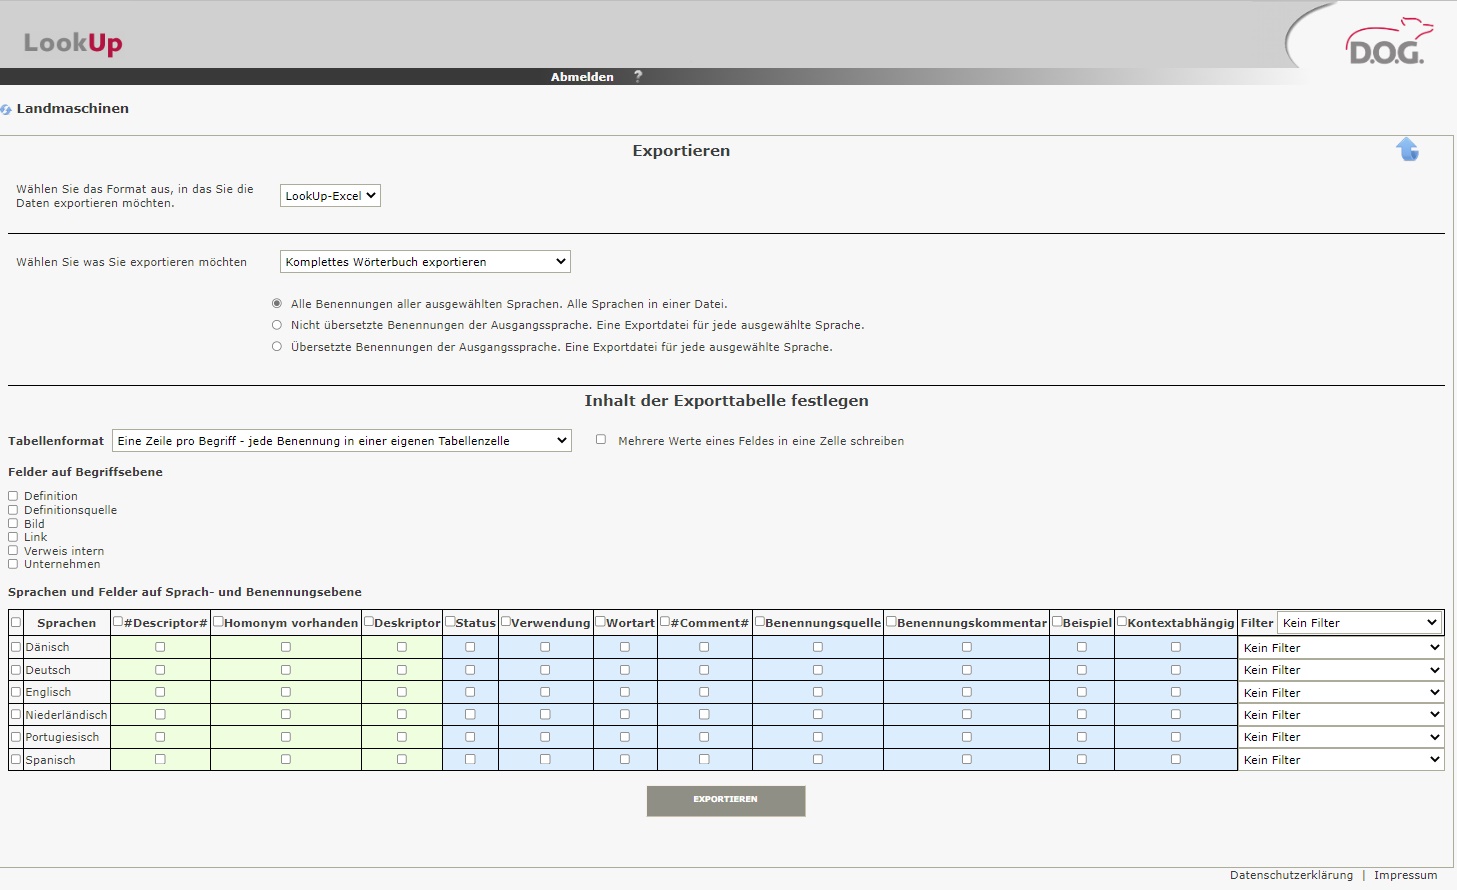
Task: Select 'Nicht übersetzte Benennungen' radio option
Action: [277, 325]
